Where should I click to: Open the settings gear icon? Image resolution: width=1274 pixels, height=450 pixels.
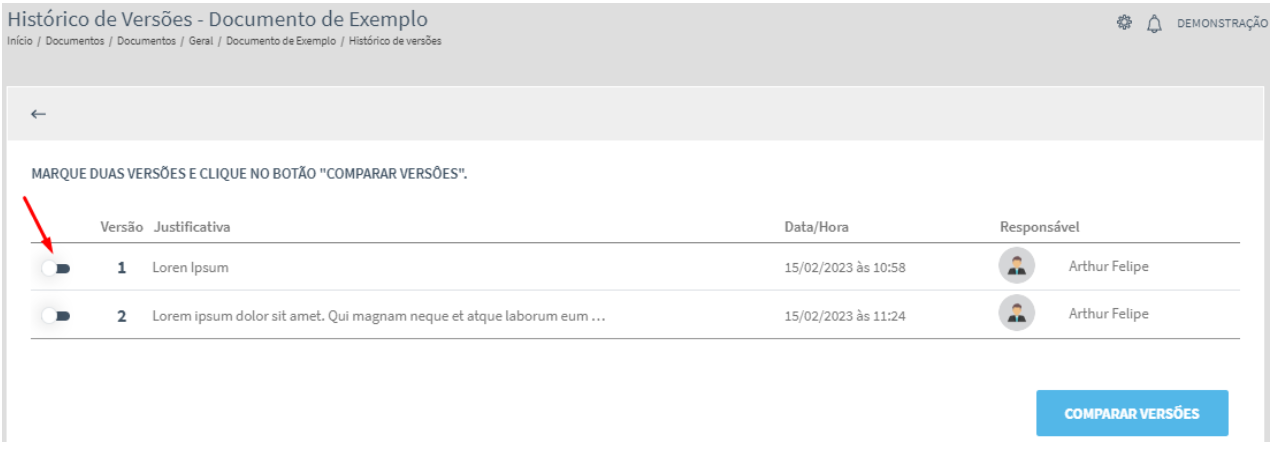tap(1124, 22)
